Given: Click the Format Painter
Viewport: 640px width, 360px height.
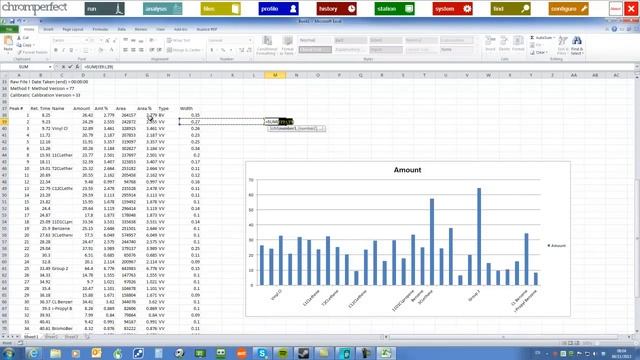Looking at the screenshot, I should (x=32, y=52).
